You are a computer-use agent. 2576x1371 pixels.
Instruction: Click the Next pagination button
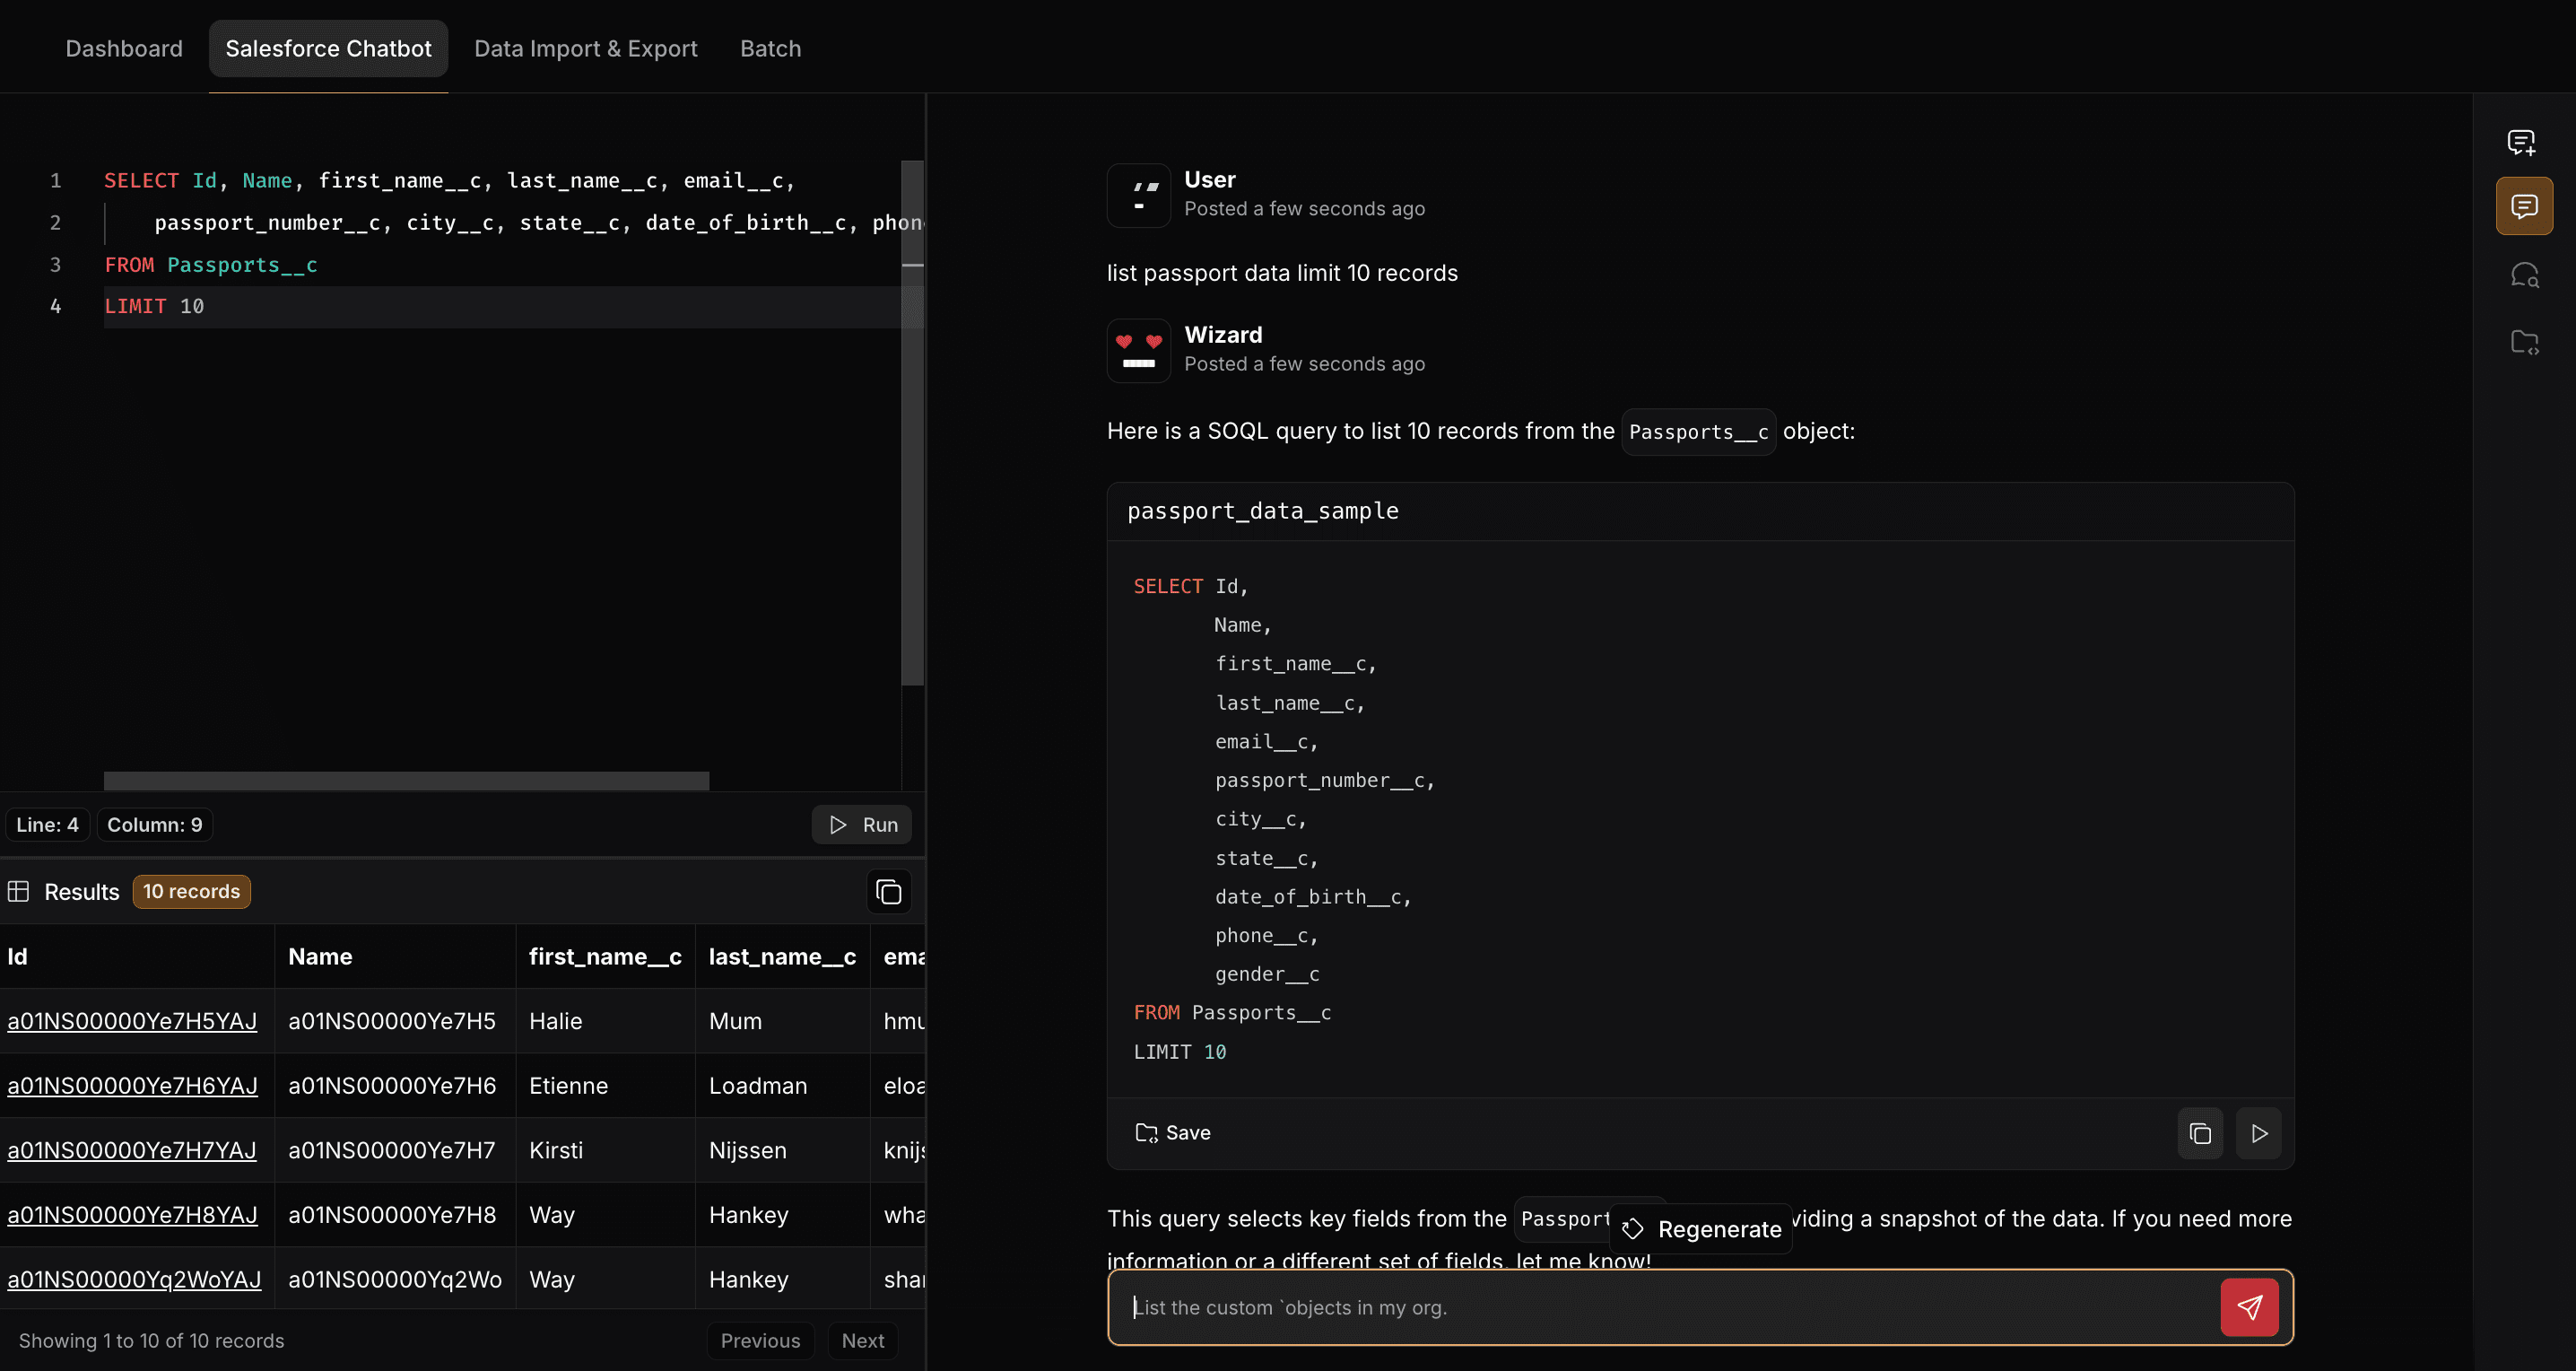tap(862, 1340)
